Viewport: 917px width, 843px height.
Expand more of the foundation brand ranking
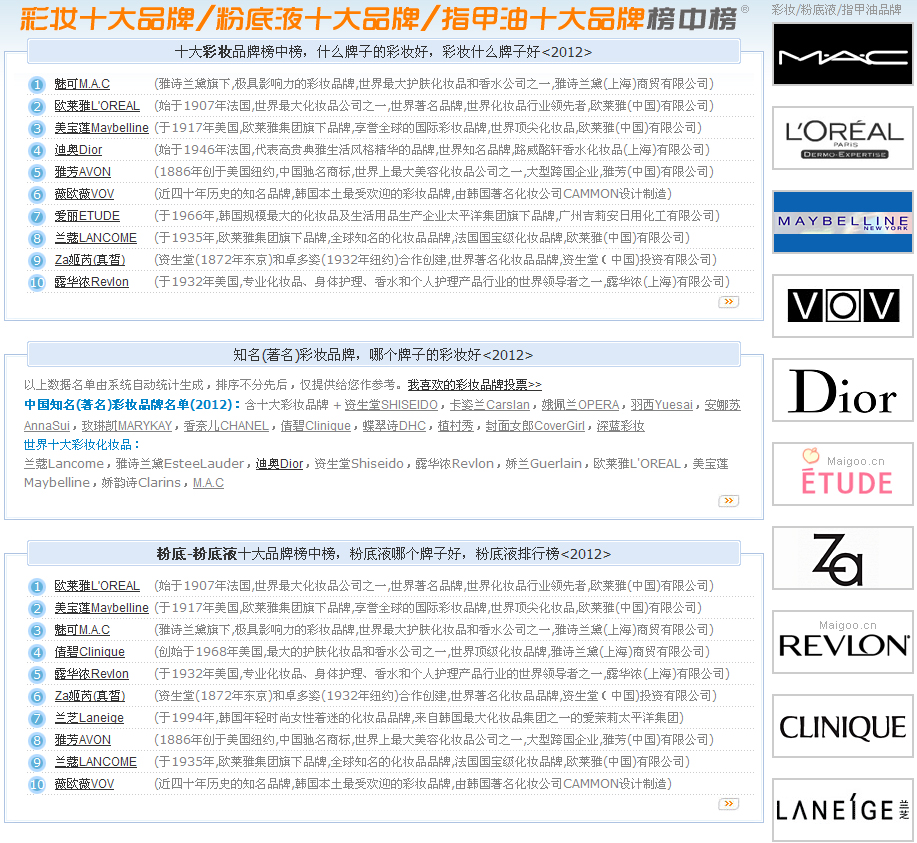728,803
